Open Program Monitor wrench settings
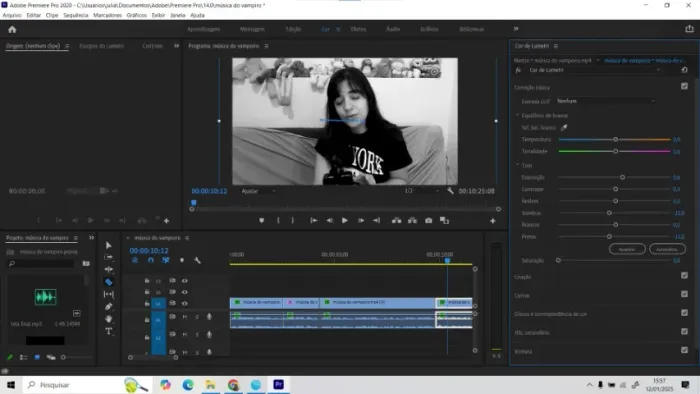Image resolution: width=700 pixels, height=394 pixels. pyautogui.click(x=450, y=191)
